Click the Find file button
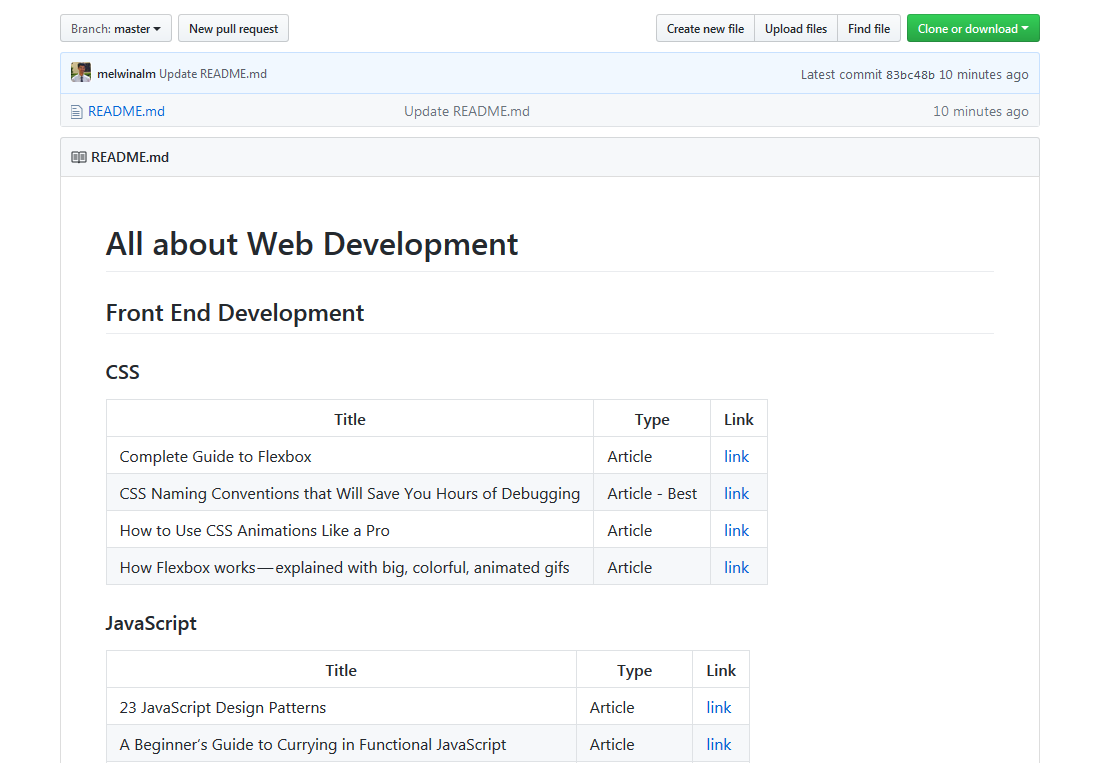The height and width of the screenshot is (763, 1106). click(x=868, y=28)
